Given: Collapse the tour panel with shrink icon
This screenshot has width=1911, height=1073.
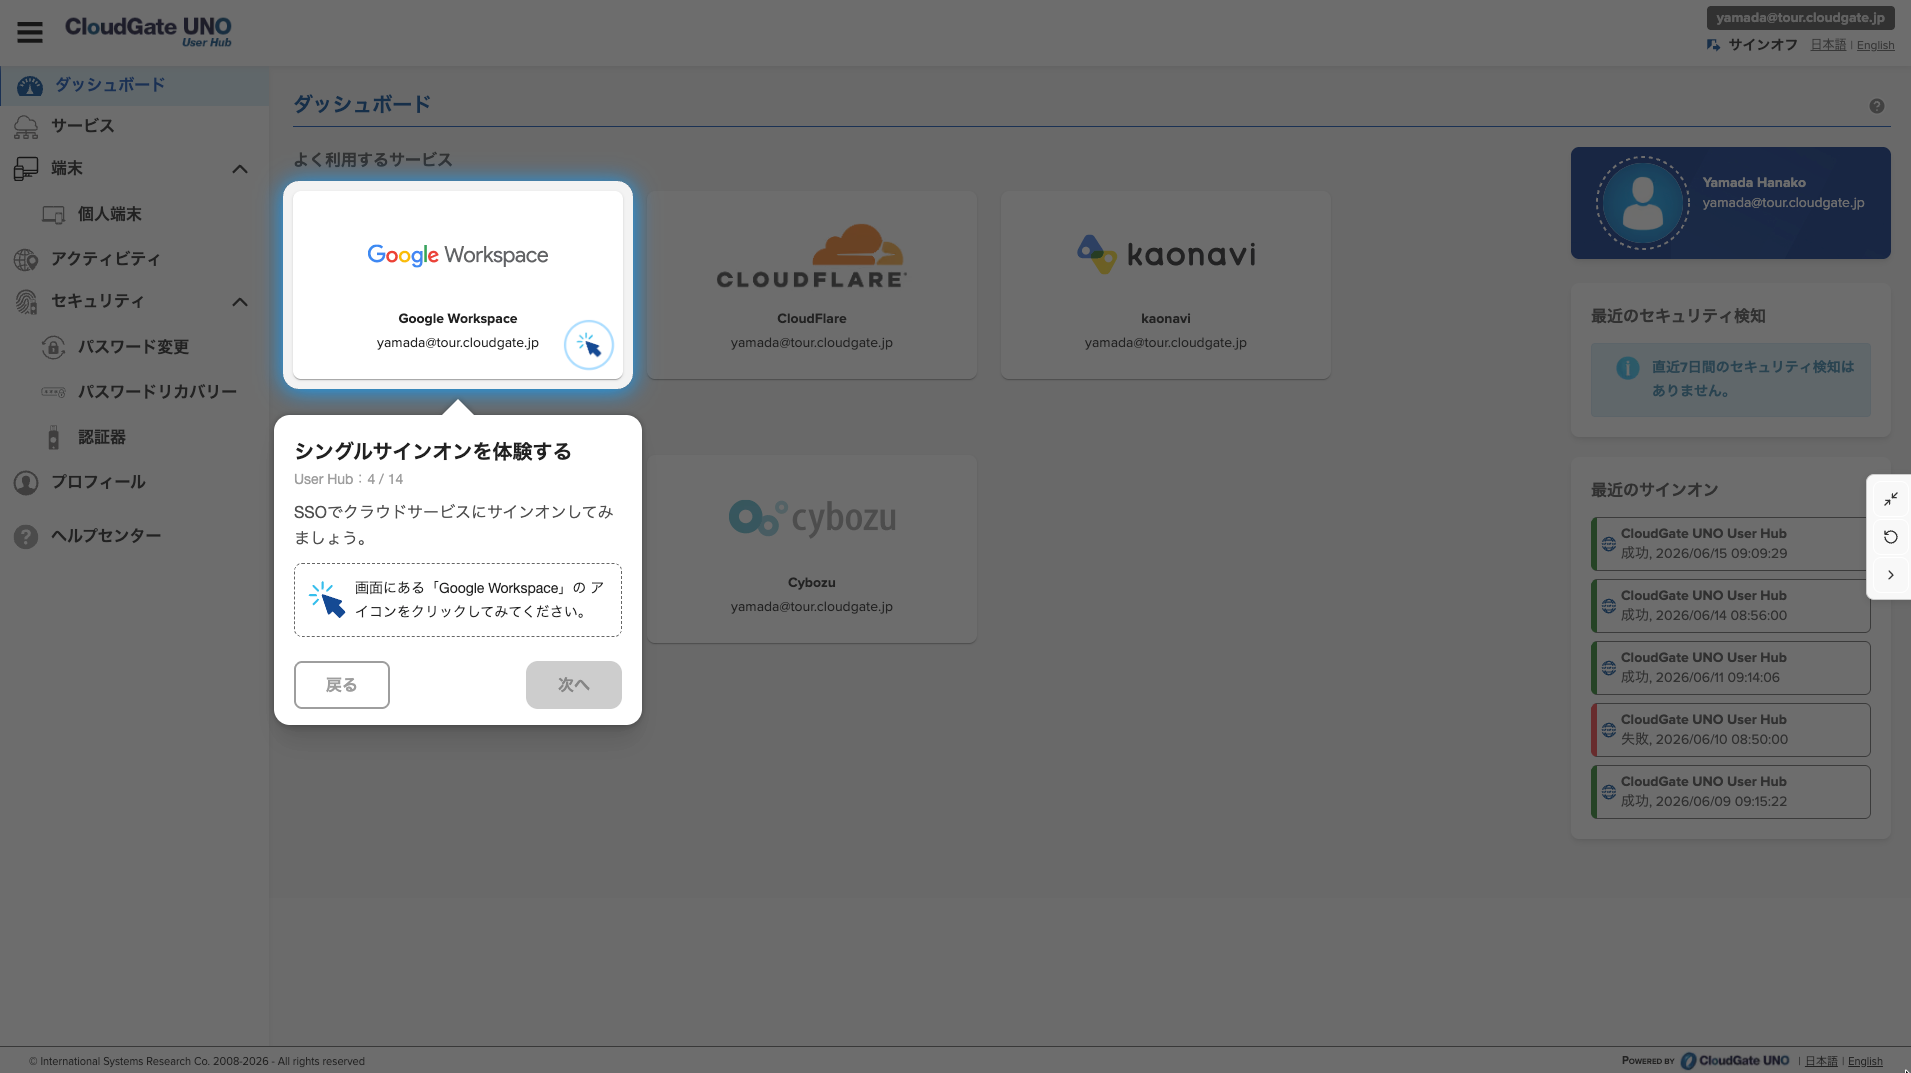Looking at the screenshot, I should click(x=1890, y=499).
